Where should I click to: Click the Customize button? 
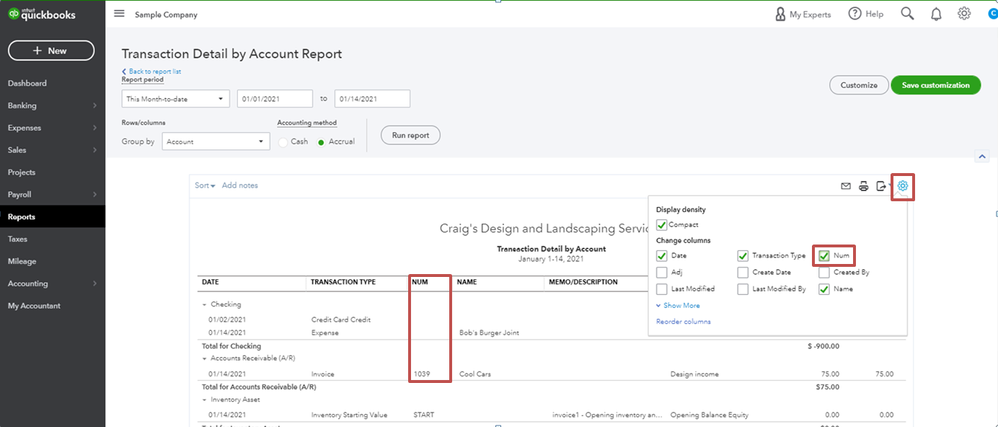859,85
